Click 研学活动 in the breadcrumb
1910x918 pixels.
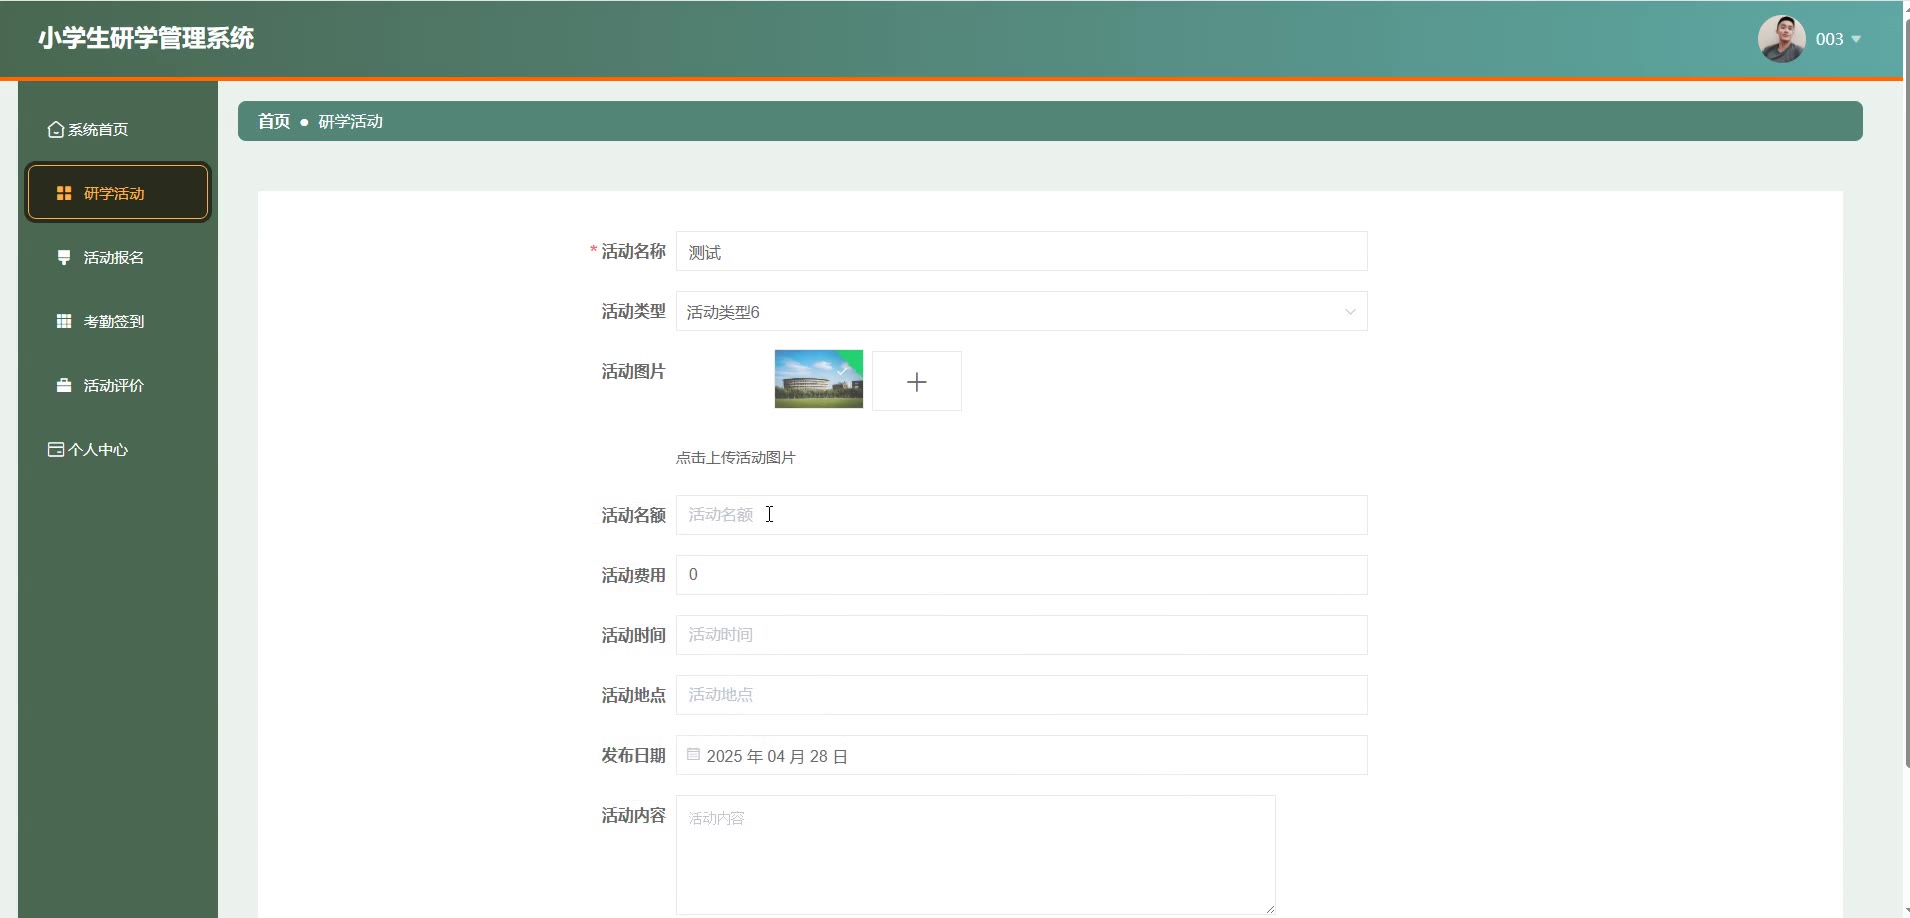pyautogui.click(x=351, y=121)
